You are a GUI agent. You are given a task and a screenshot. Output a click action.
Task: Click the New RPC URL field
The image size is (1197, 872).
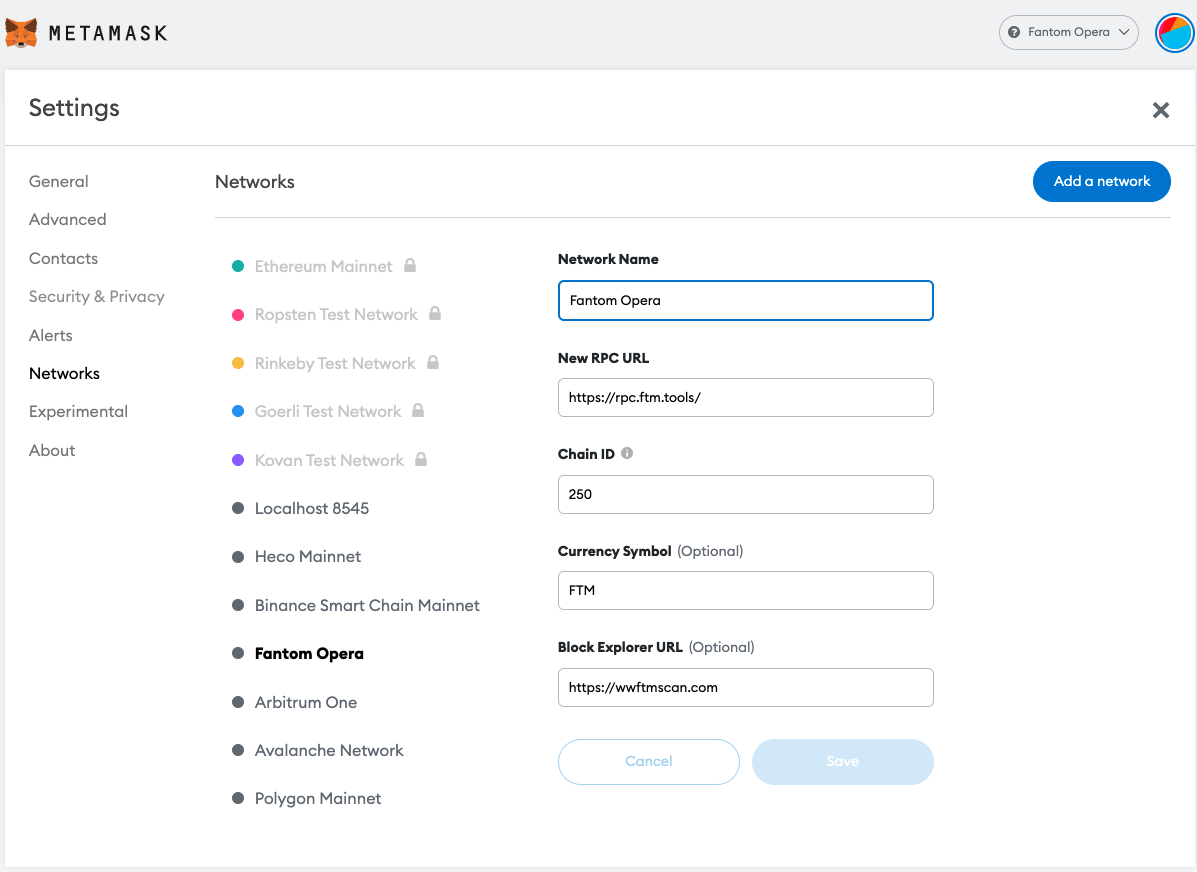(x=746, y=397)
